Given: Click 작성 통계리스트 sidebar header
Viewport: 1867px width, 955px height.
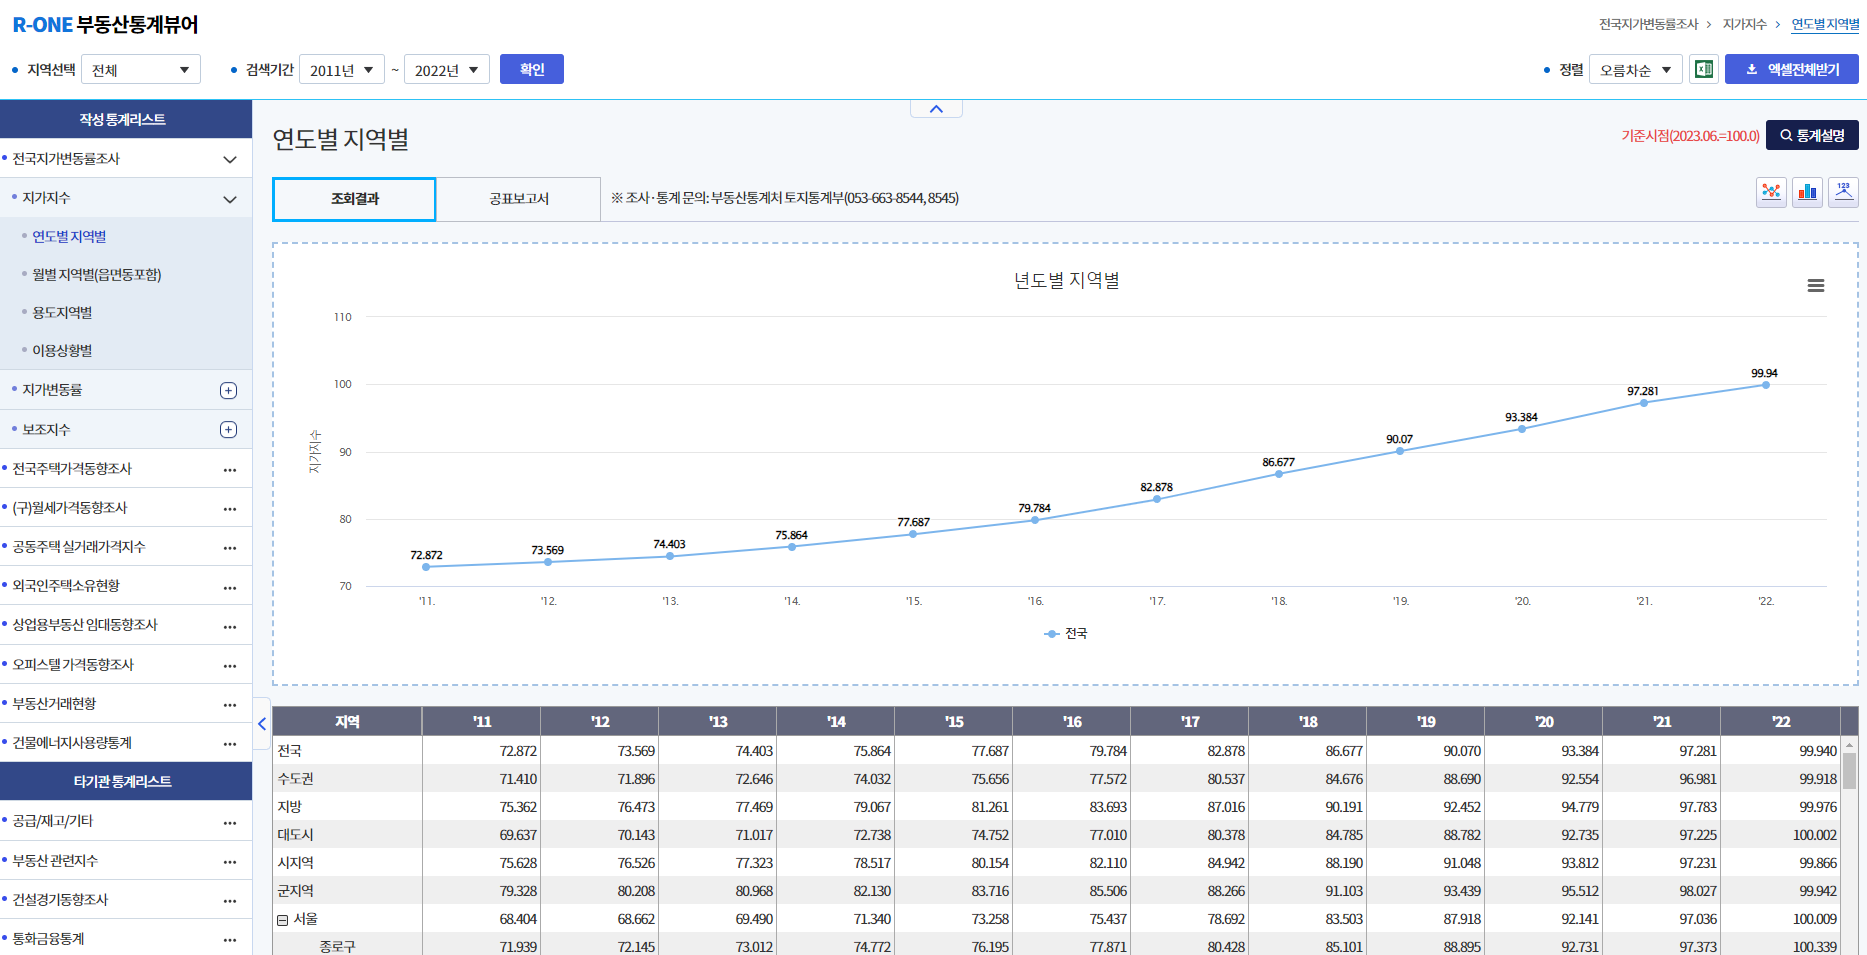Looking at the screenshot, I should coord(126,119).
